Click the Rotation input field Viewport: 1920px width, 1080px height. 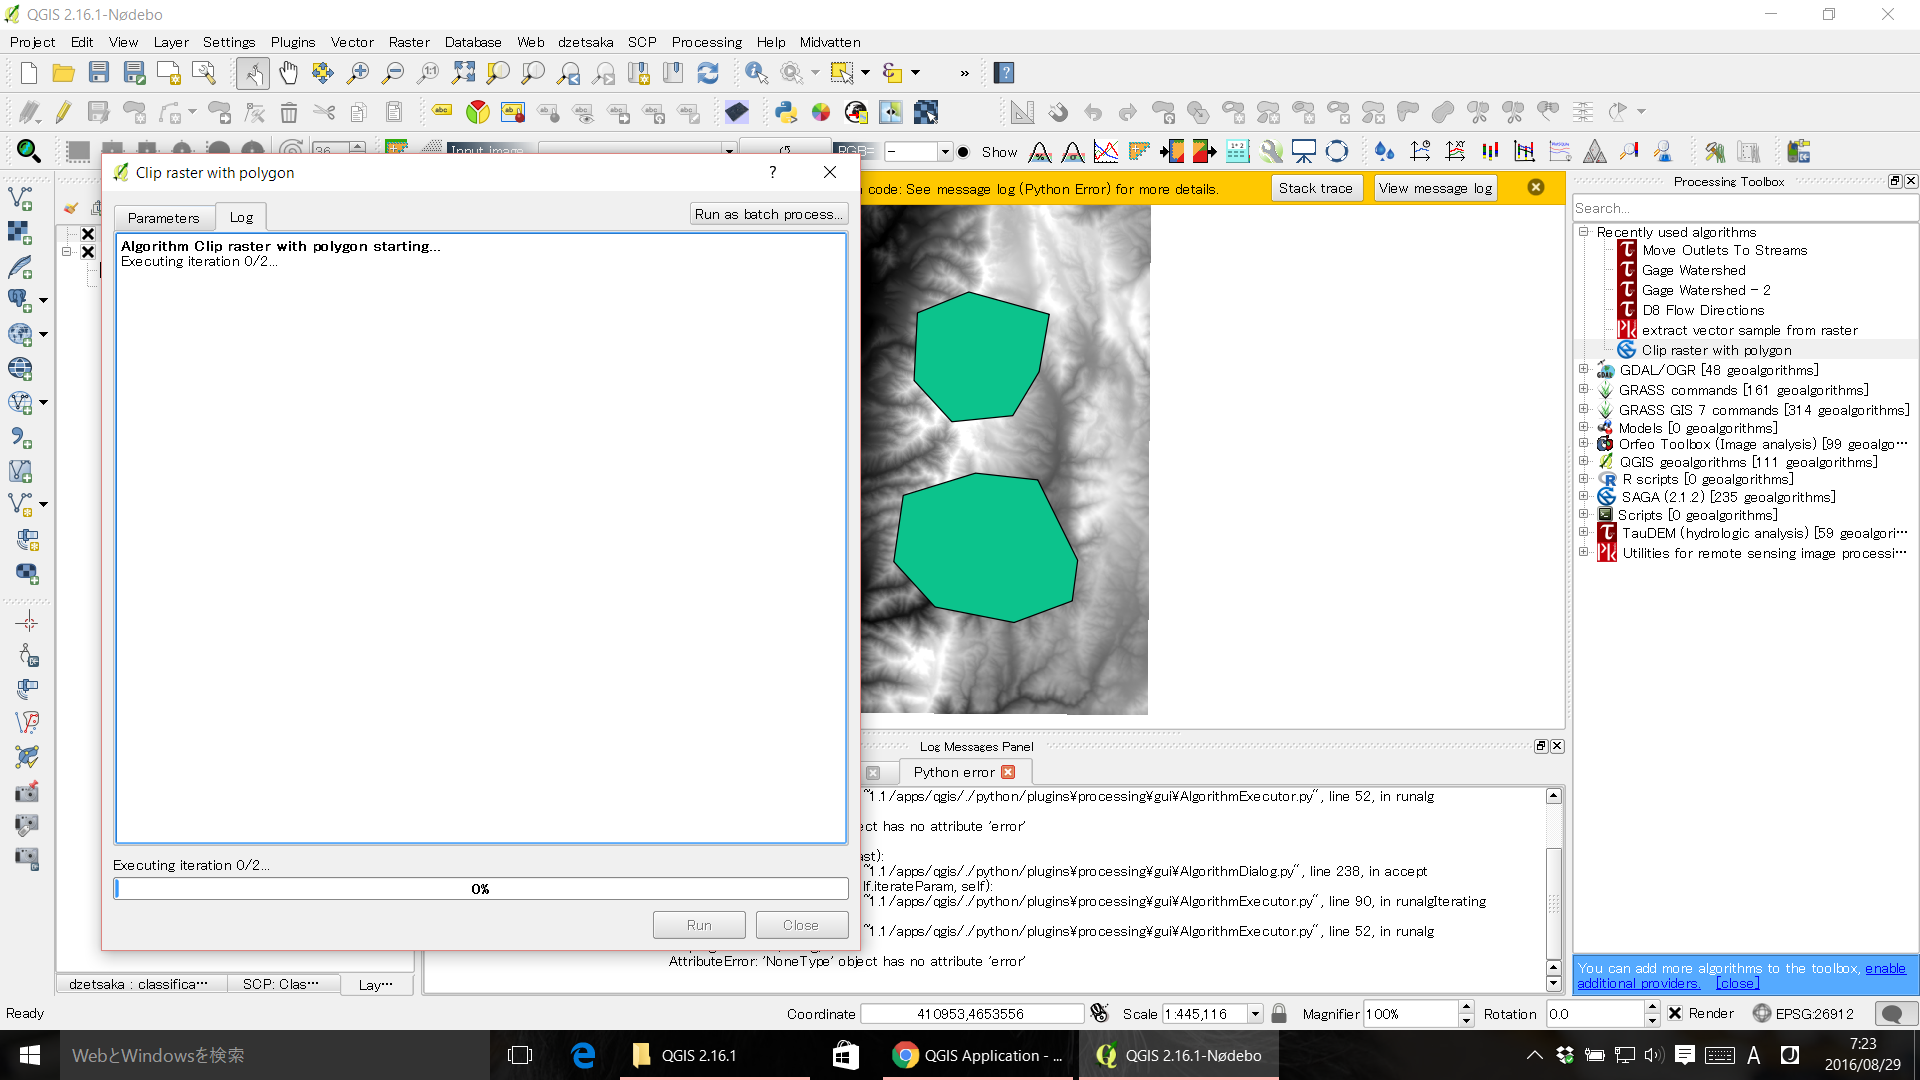[x=1594, y=1014]
